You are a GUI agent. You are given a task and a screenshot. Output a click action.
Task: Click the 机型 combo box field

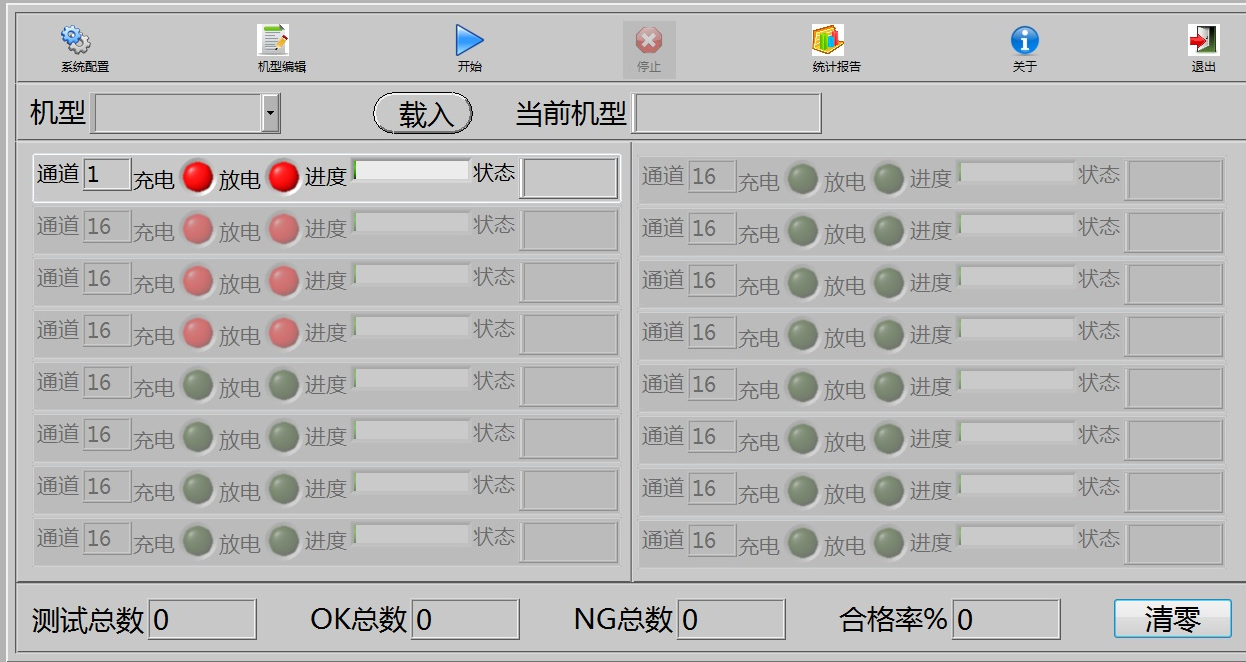click(x=177, y=114)
